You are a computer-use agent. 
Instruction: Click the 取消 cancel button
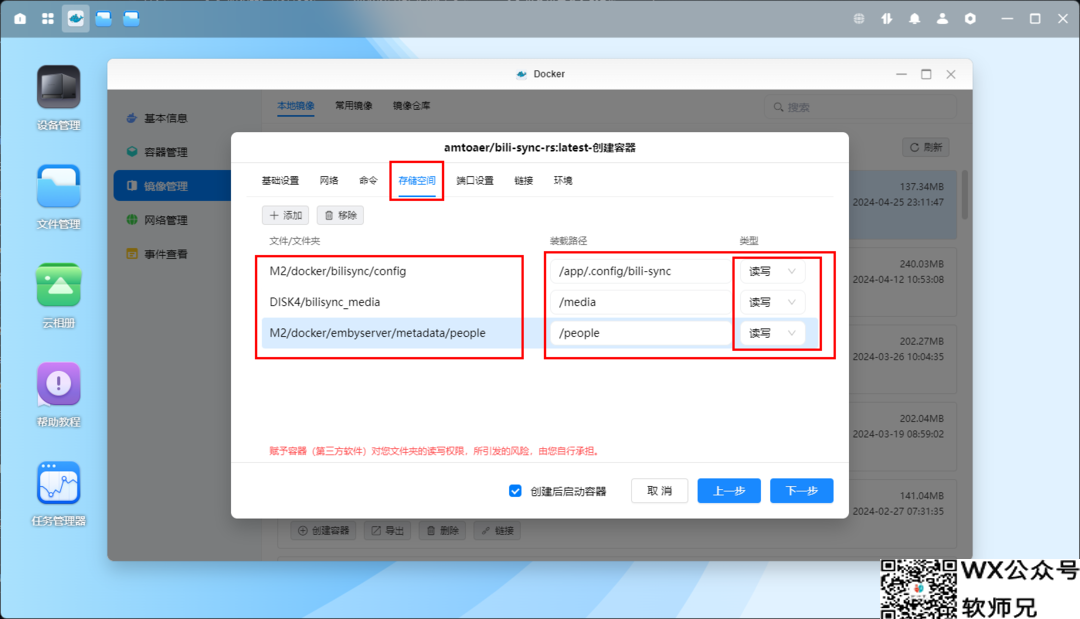(659, 491)
